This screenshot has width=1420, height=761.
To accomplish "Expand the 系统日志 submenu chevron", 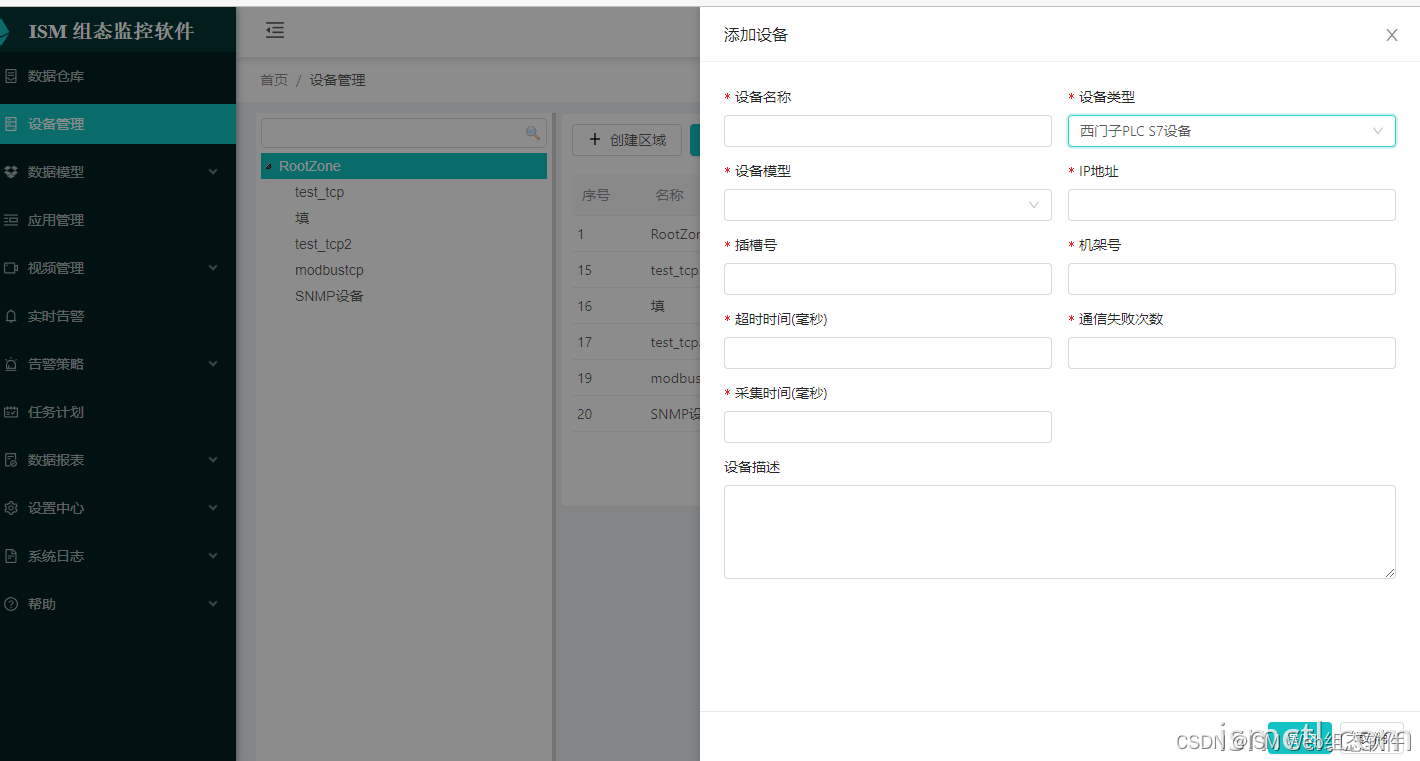I will [213, 556].
